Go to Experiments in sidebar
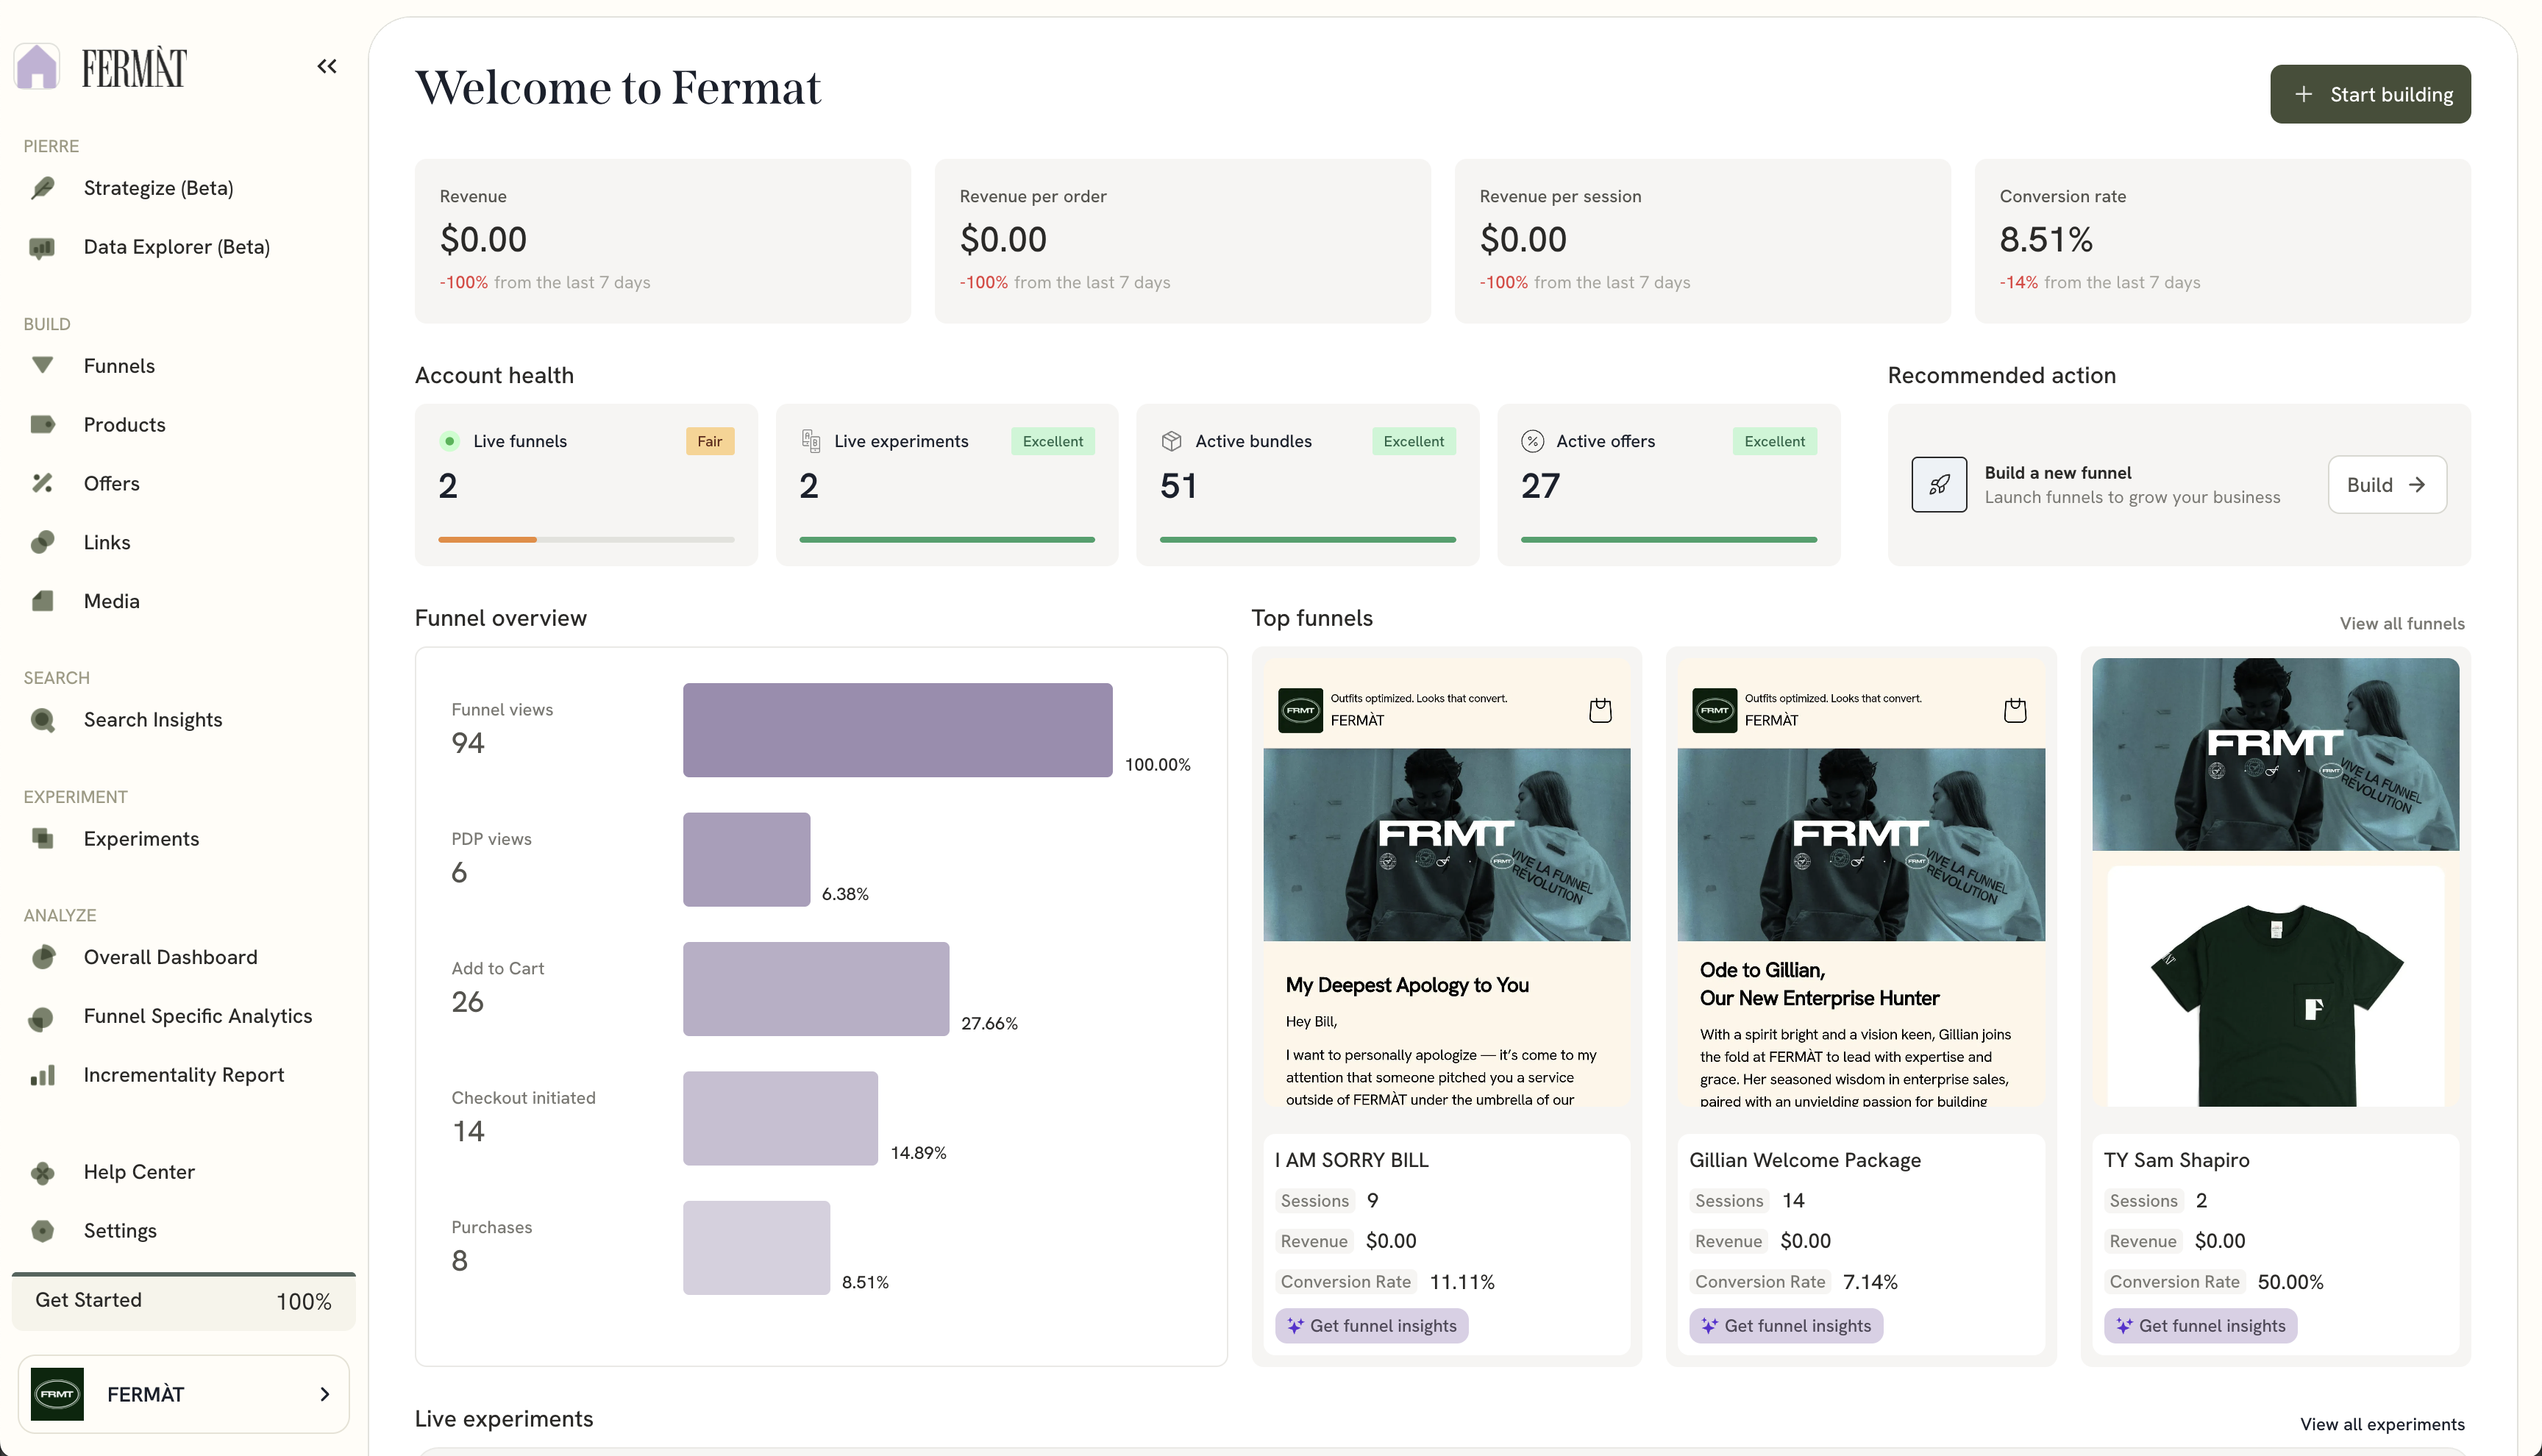Screen dimensions: 2542x1456 (x=141, y=839)
